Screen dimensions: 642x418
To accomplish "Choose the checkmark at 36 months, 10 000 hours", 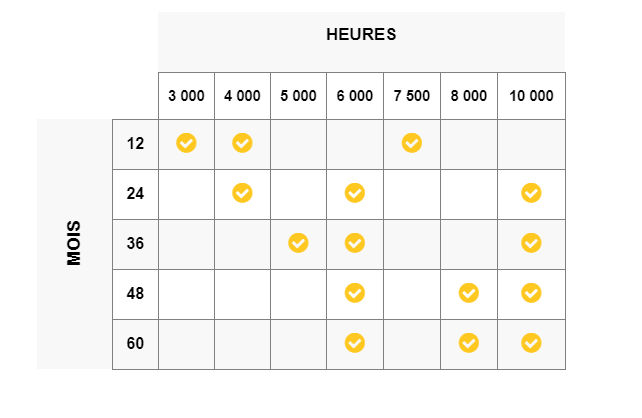I will [531, 243].
